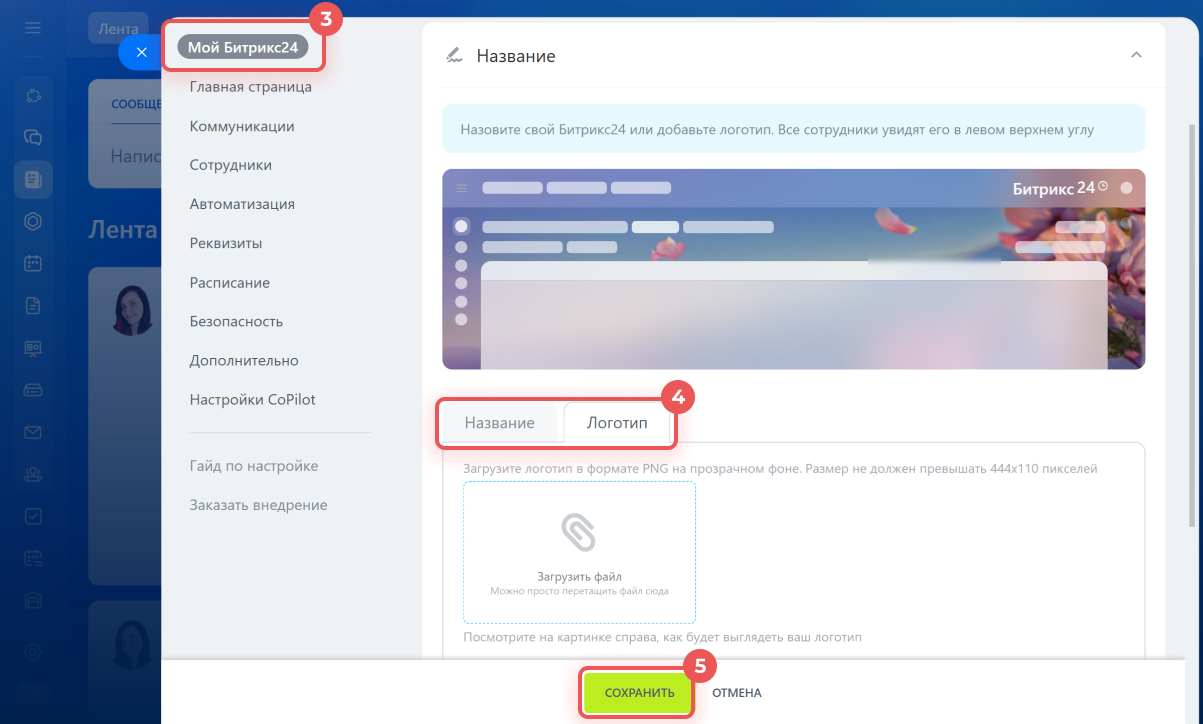
Task: Open the Calendar sidebar icon
Action: (x=33, y=263)
